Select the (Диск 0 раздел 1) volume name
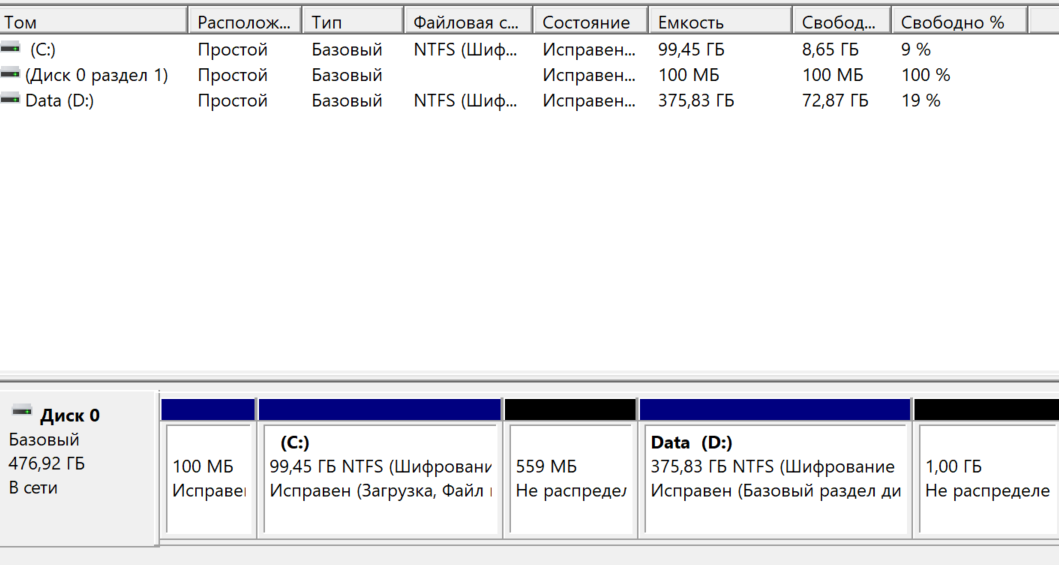Image resolution: width=1059 pixels, height=565 pixels. coord(97,75)
